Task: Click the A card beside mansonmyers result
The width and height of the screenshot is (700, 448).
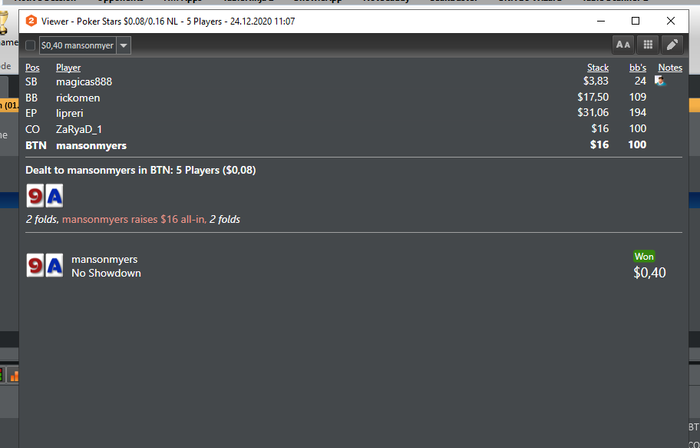Action: tap(54, 265)
